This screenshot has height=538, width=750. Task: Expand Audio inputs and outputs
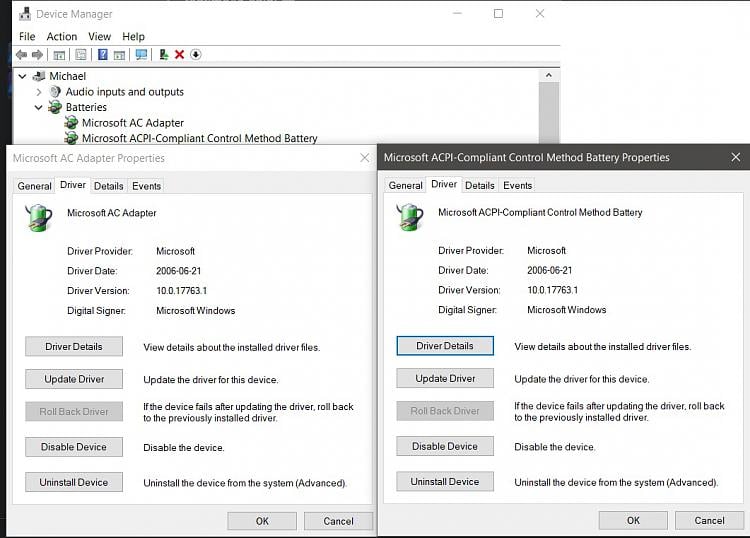point(39,92)
